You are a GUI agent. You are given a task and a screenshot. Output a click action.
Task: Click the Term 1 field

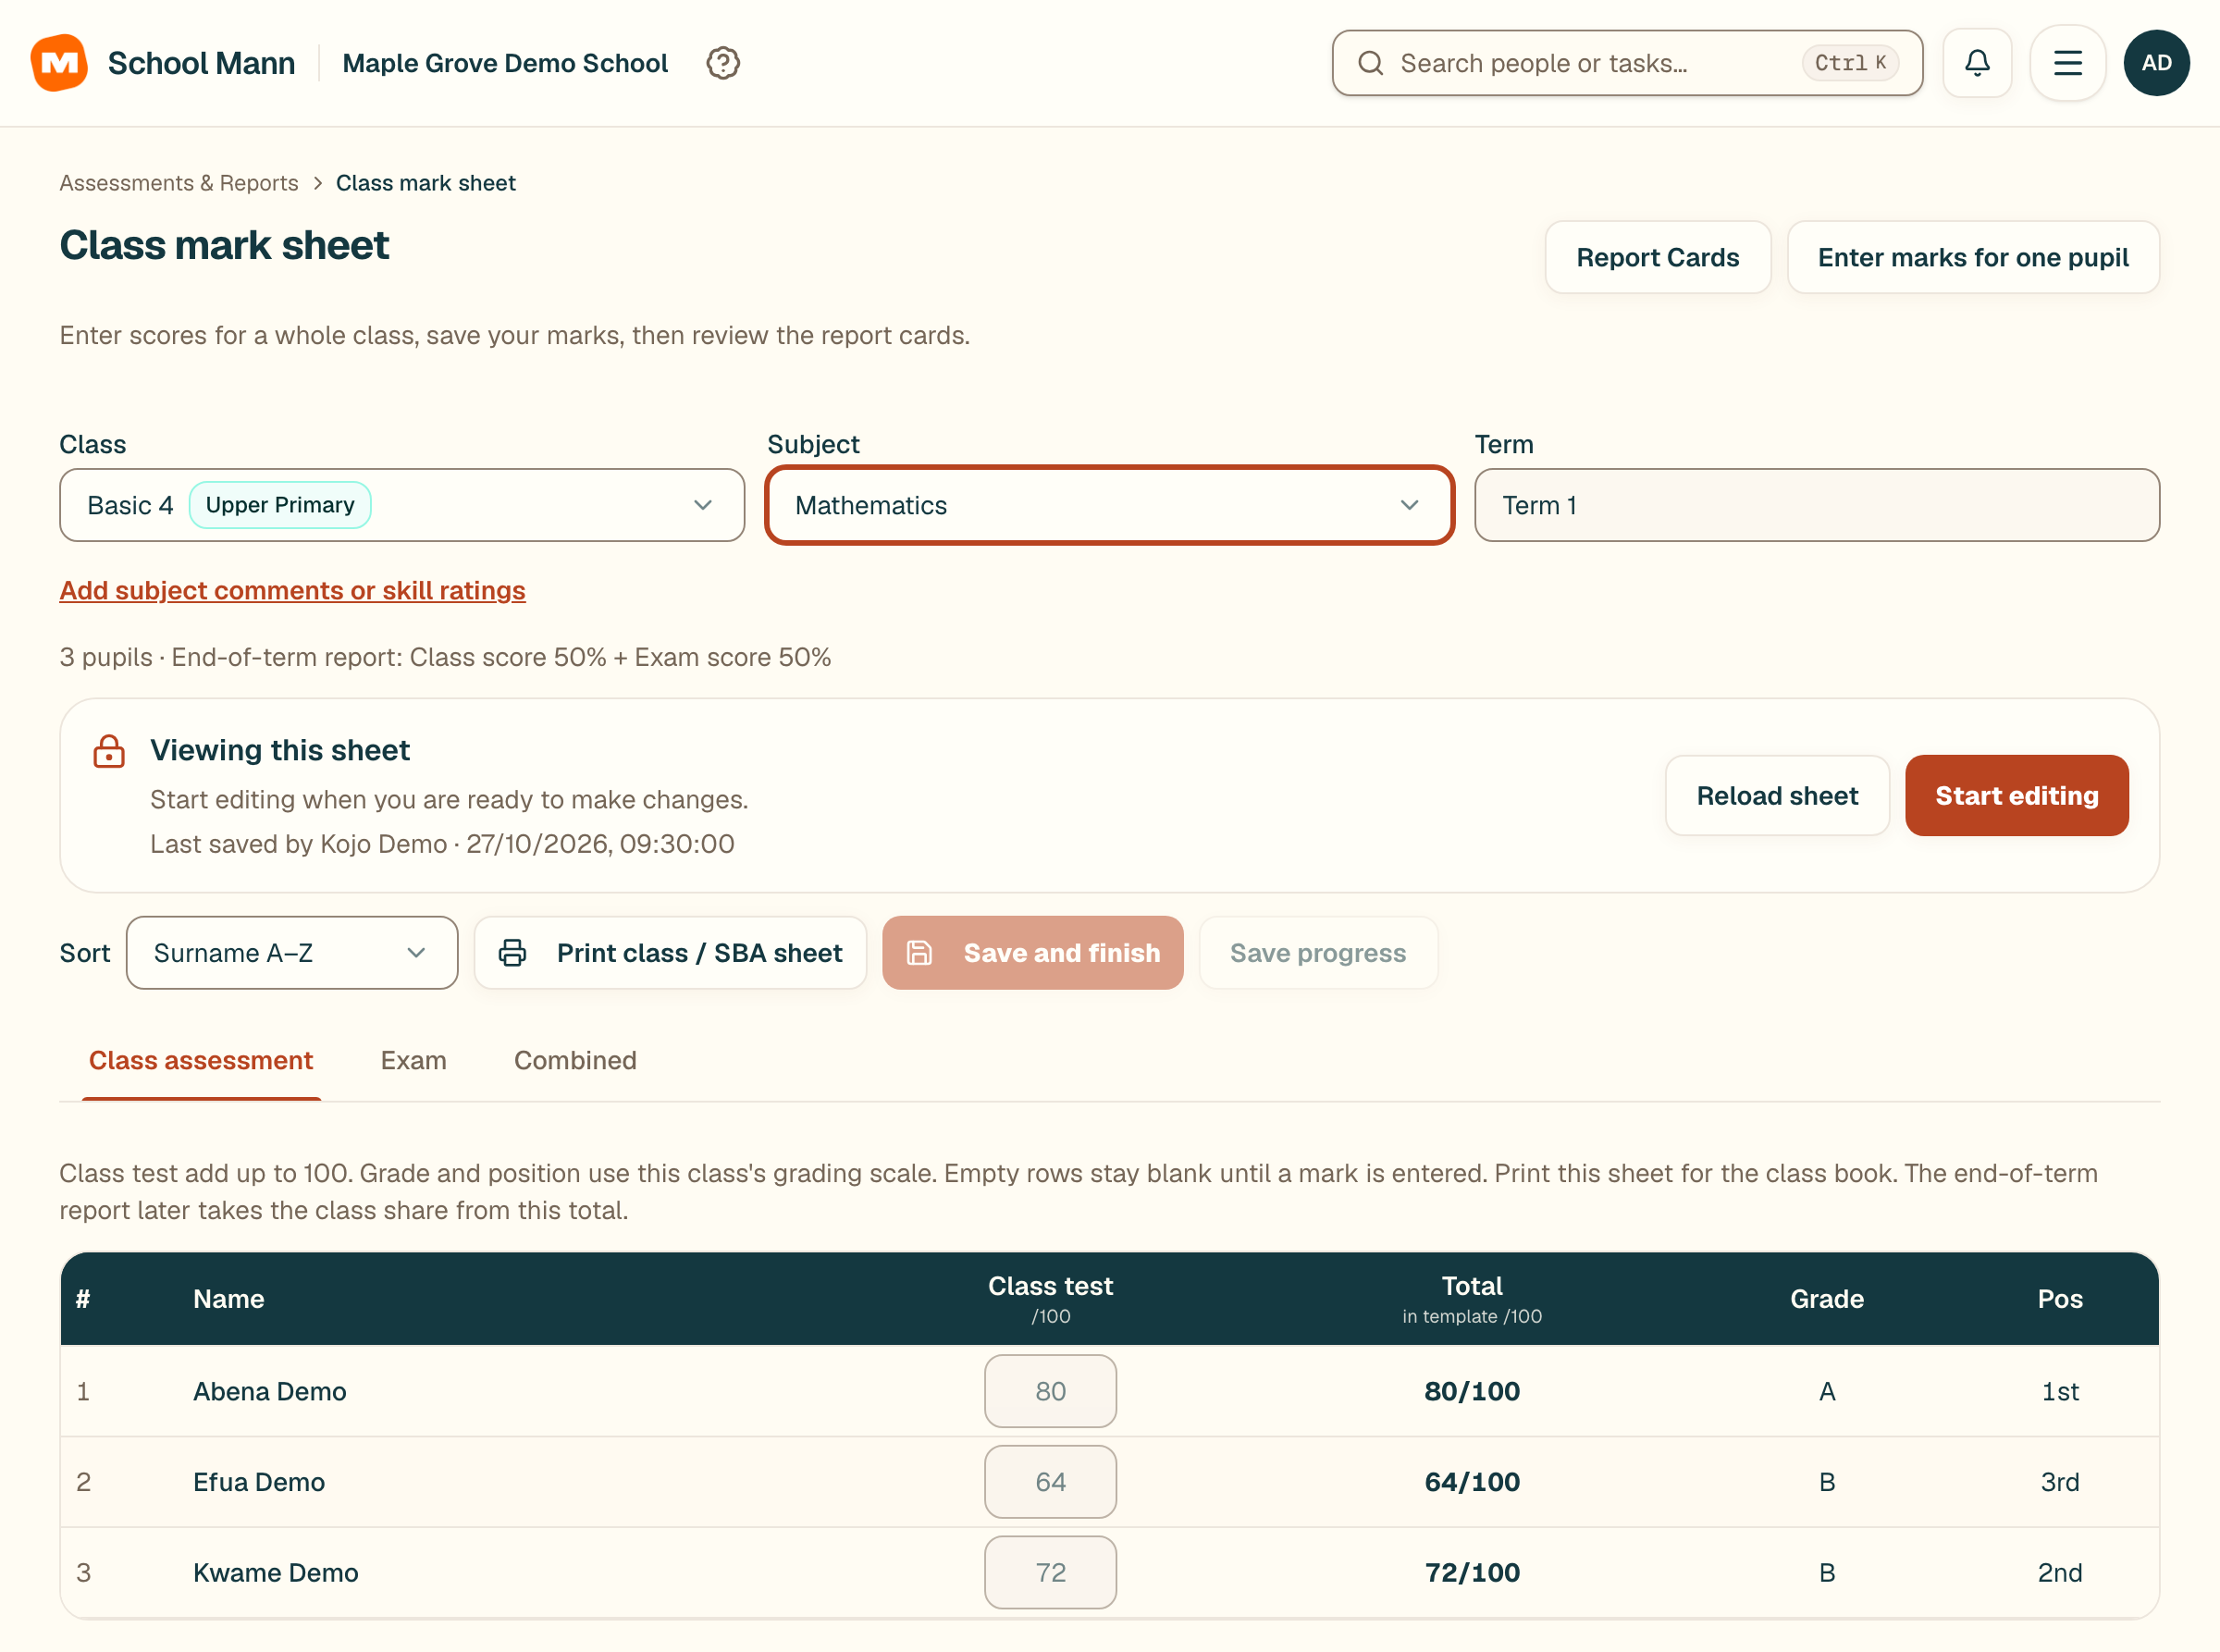click(x=1817, y=505)
